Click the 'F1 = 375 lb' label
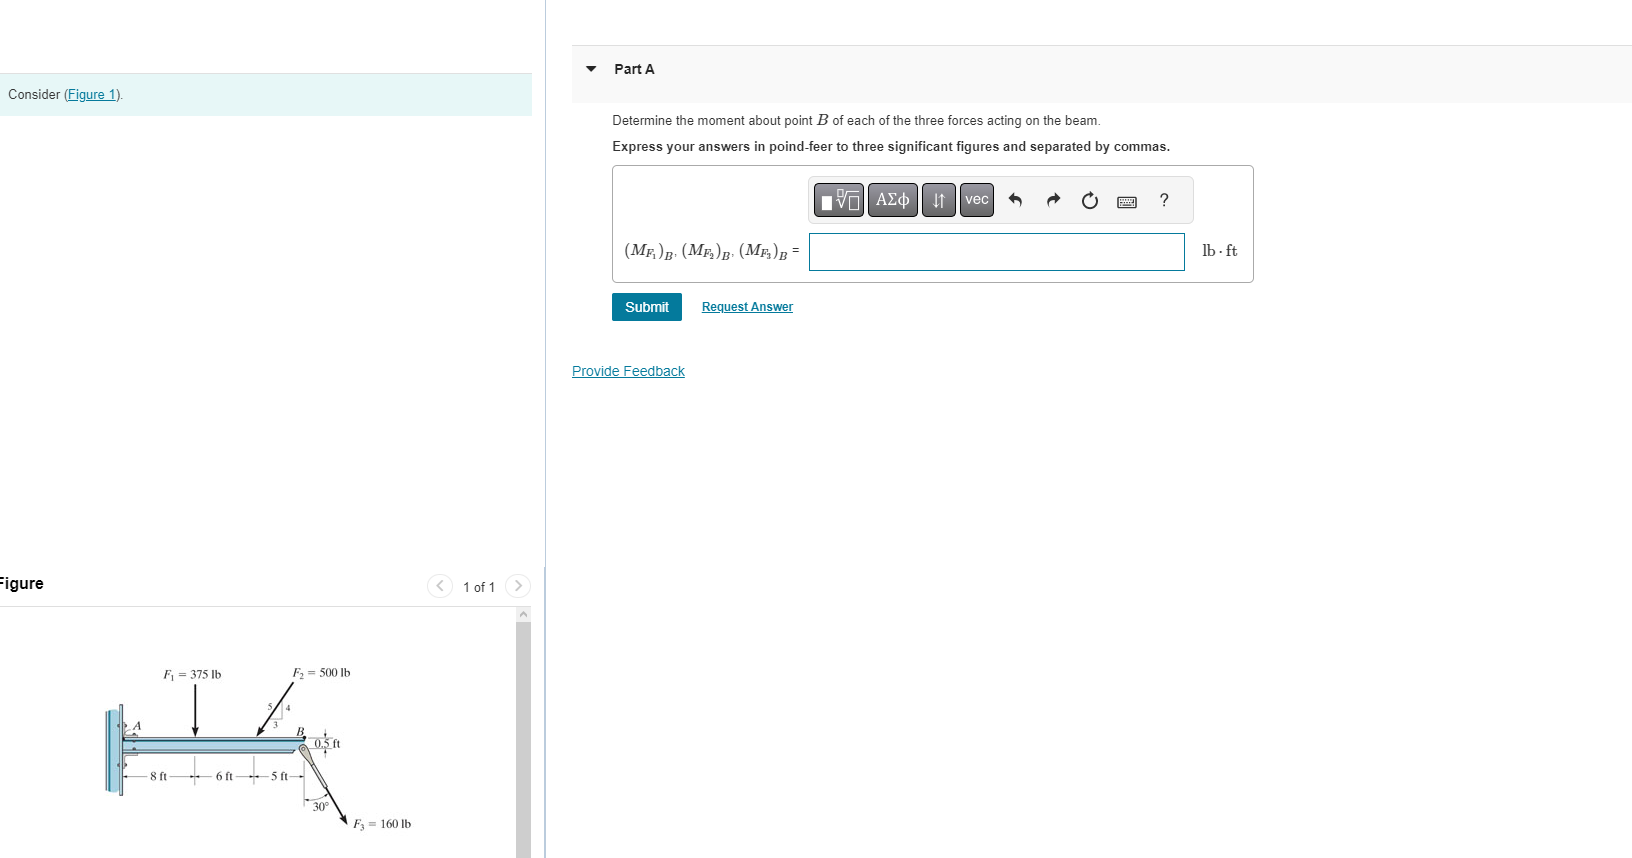Image resolution: width=1632 pixels, height=858 pixels. pyautogui.click(x=192, y=674)
